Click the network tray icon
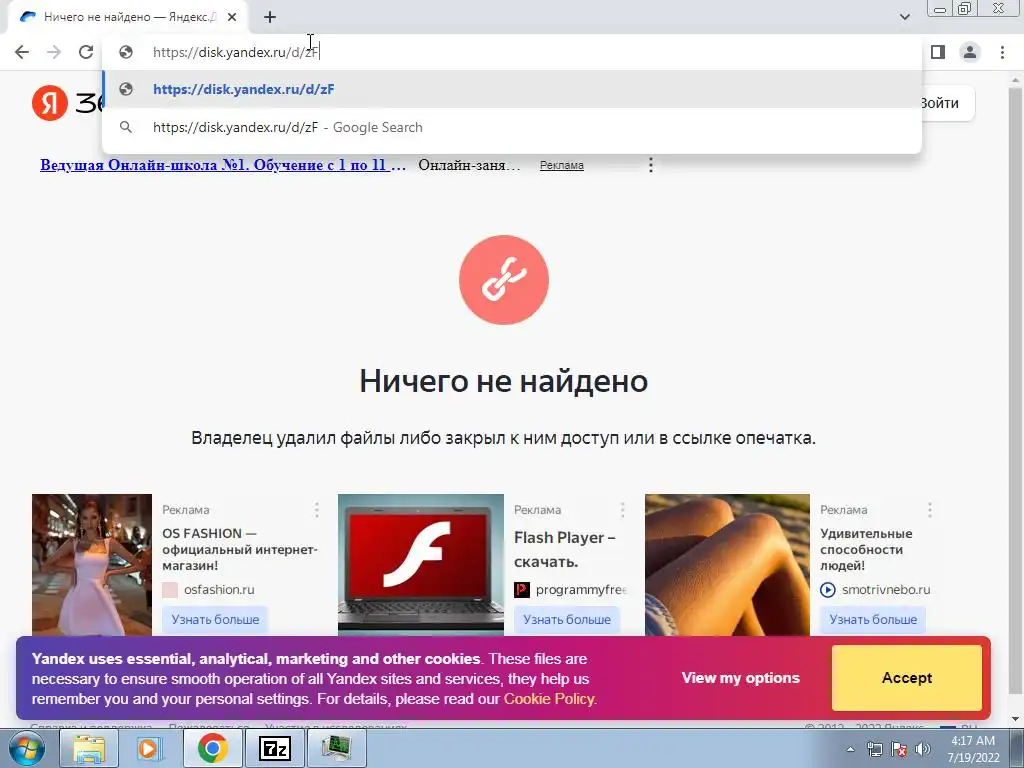The width and height of the screenshot is (1024, 768). pyautogui.click(x=874, y=749)
